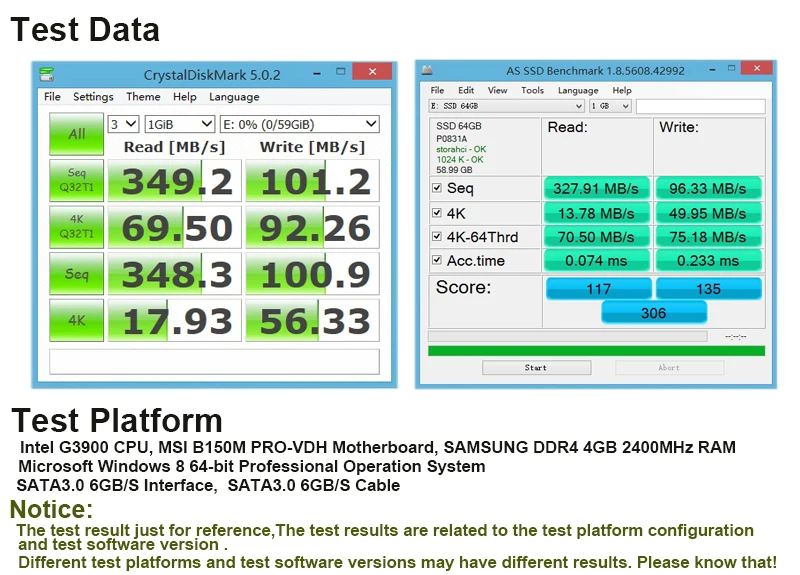Screen dimensions: 800x575
Task: Click the empty text field beside 1 GB dropdown
Action: pos(701,106)
